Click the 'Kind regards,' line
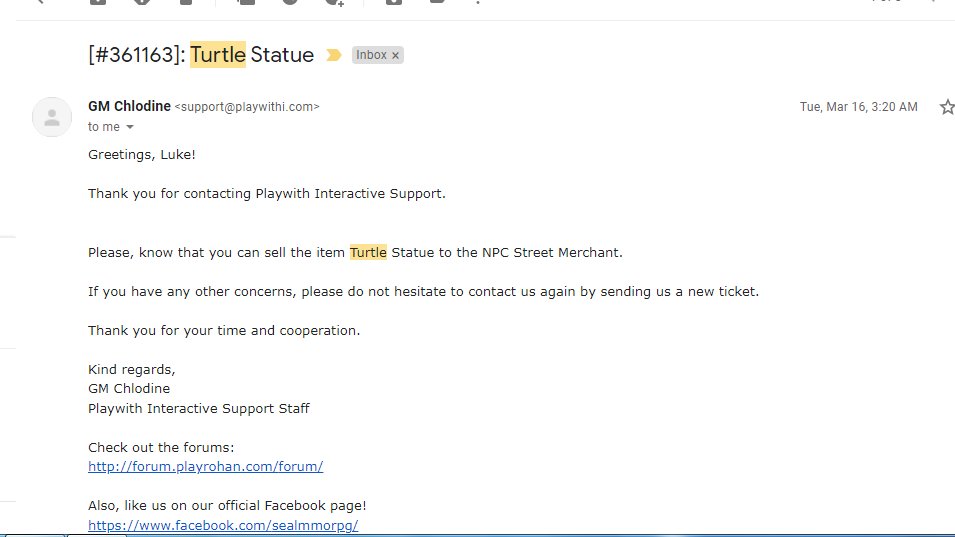The height and width of the screenshot is (537, 955). [x=132, y=370]
